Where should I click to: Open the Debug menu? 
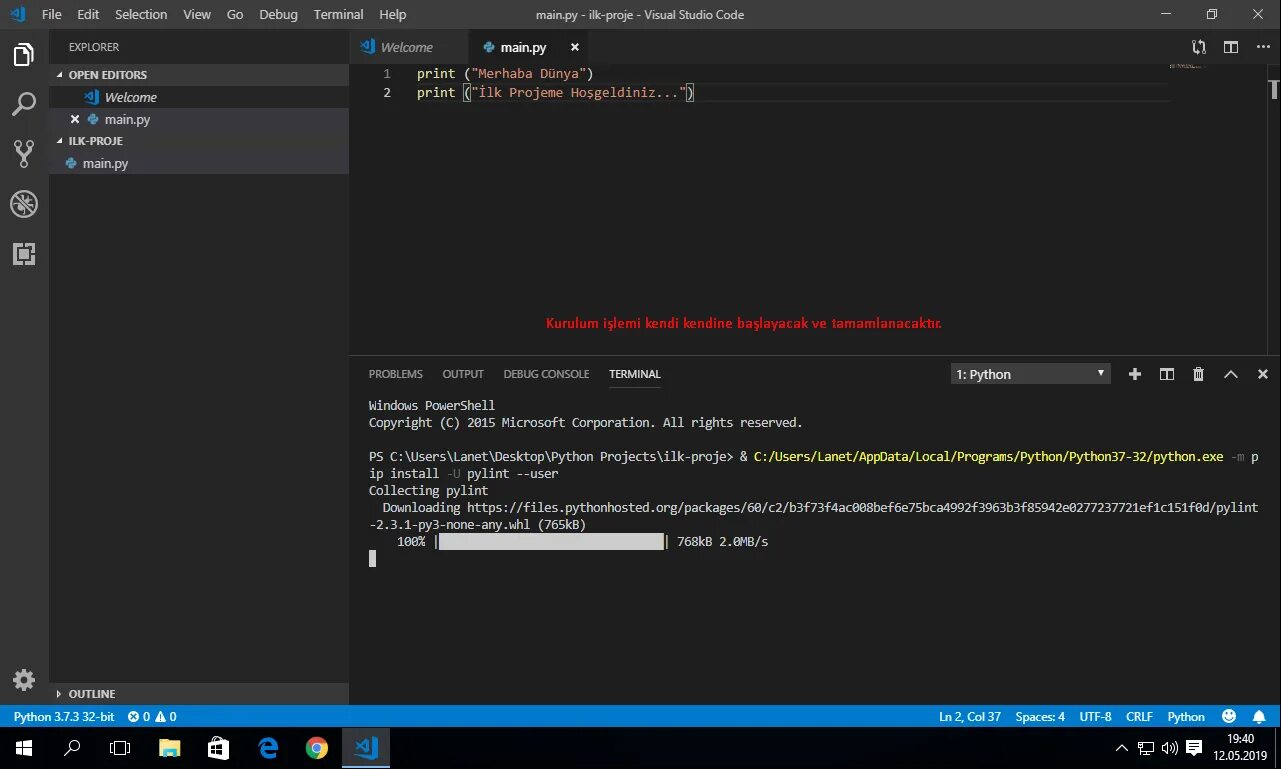[278, 14]
